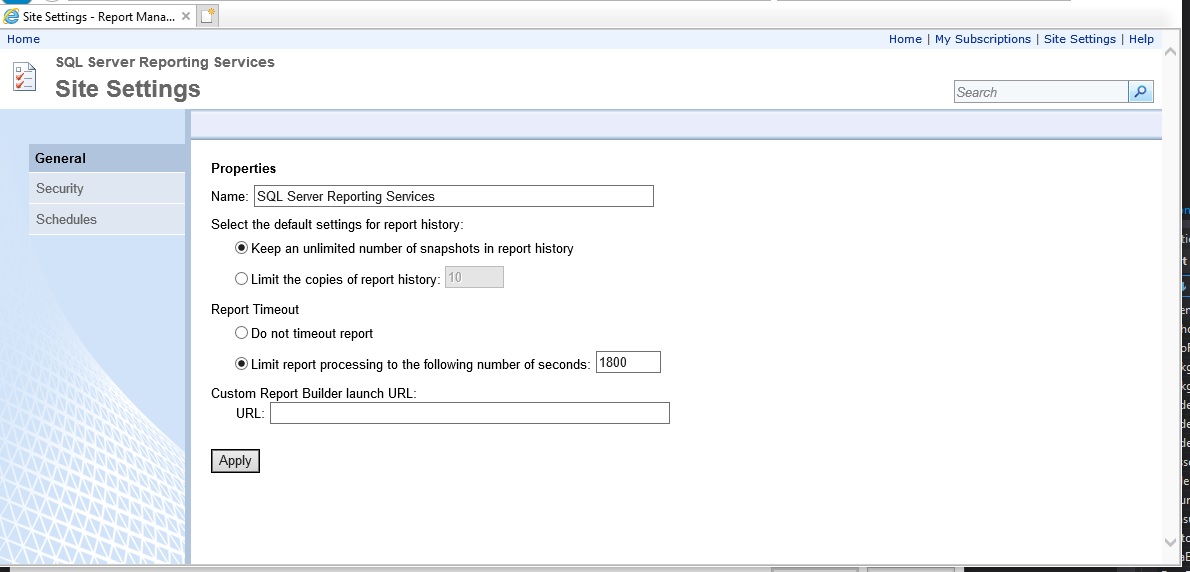1190x572 pixels.
Task: Open the Security settings tab
Action: click(107, 188)
